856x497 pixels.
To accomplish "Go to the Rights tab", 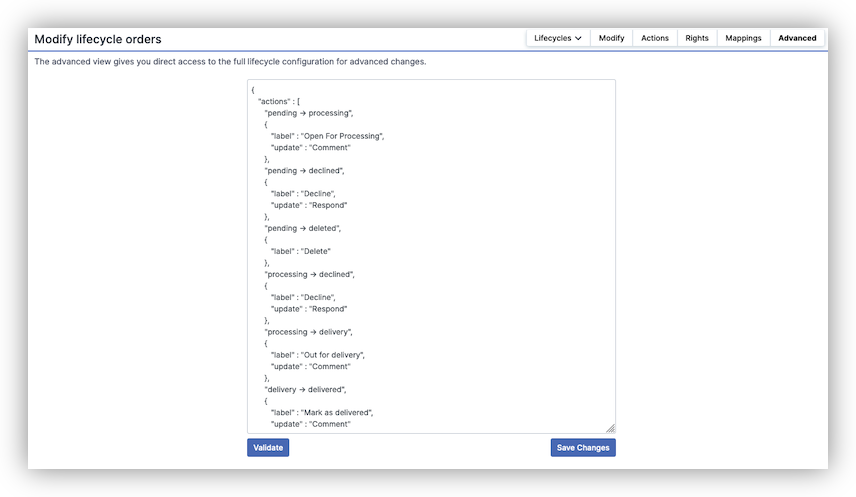I will (x=697, y=38).
